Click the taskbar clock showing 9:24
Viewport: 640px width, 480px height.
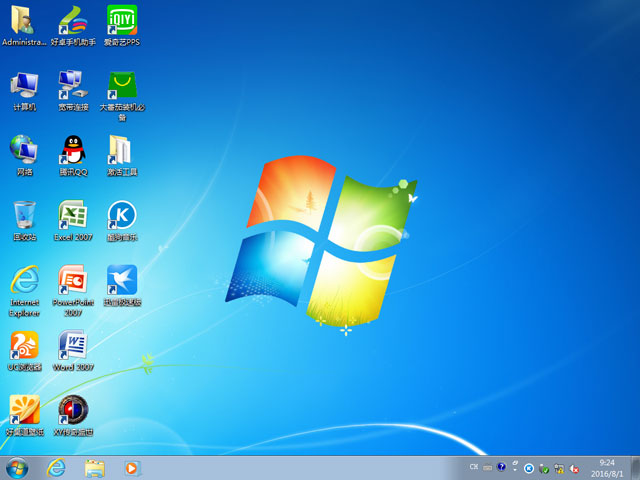(x=606, y=467)
